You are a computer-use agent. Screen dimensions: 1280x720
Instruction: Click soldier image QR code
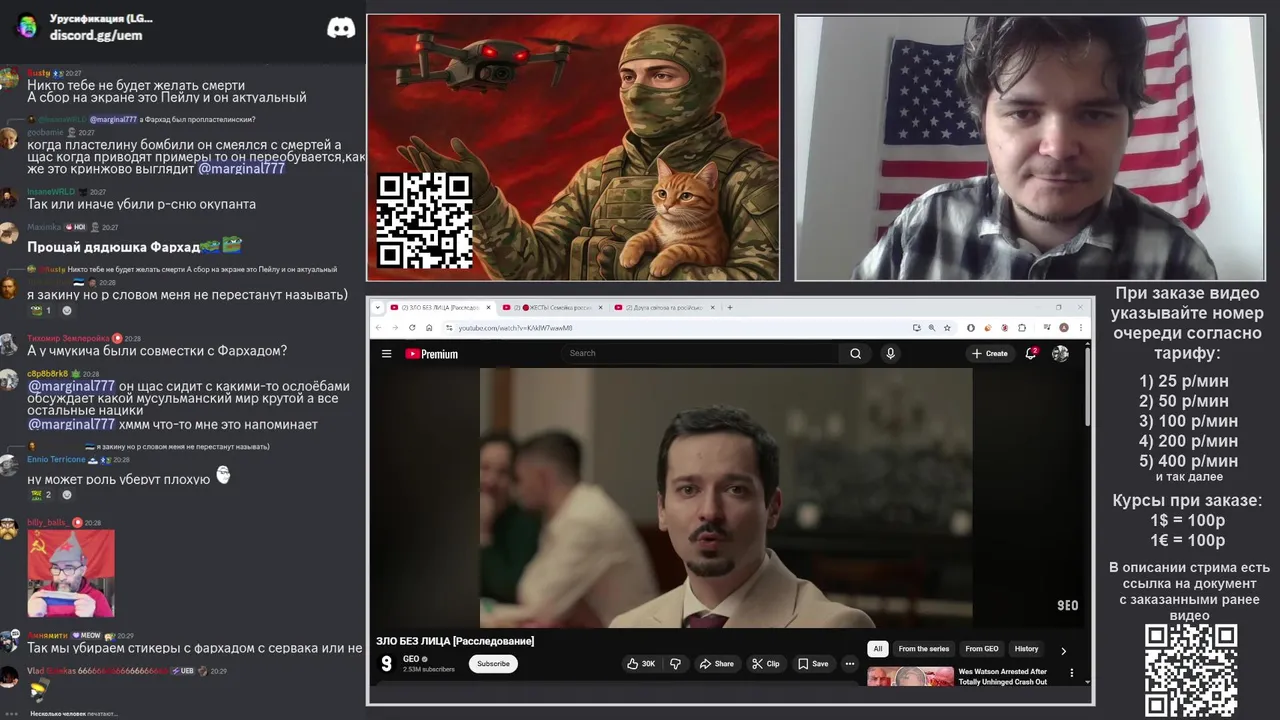pos(424,221)
